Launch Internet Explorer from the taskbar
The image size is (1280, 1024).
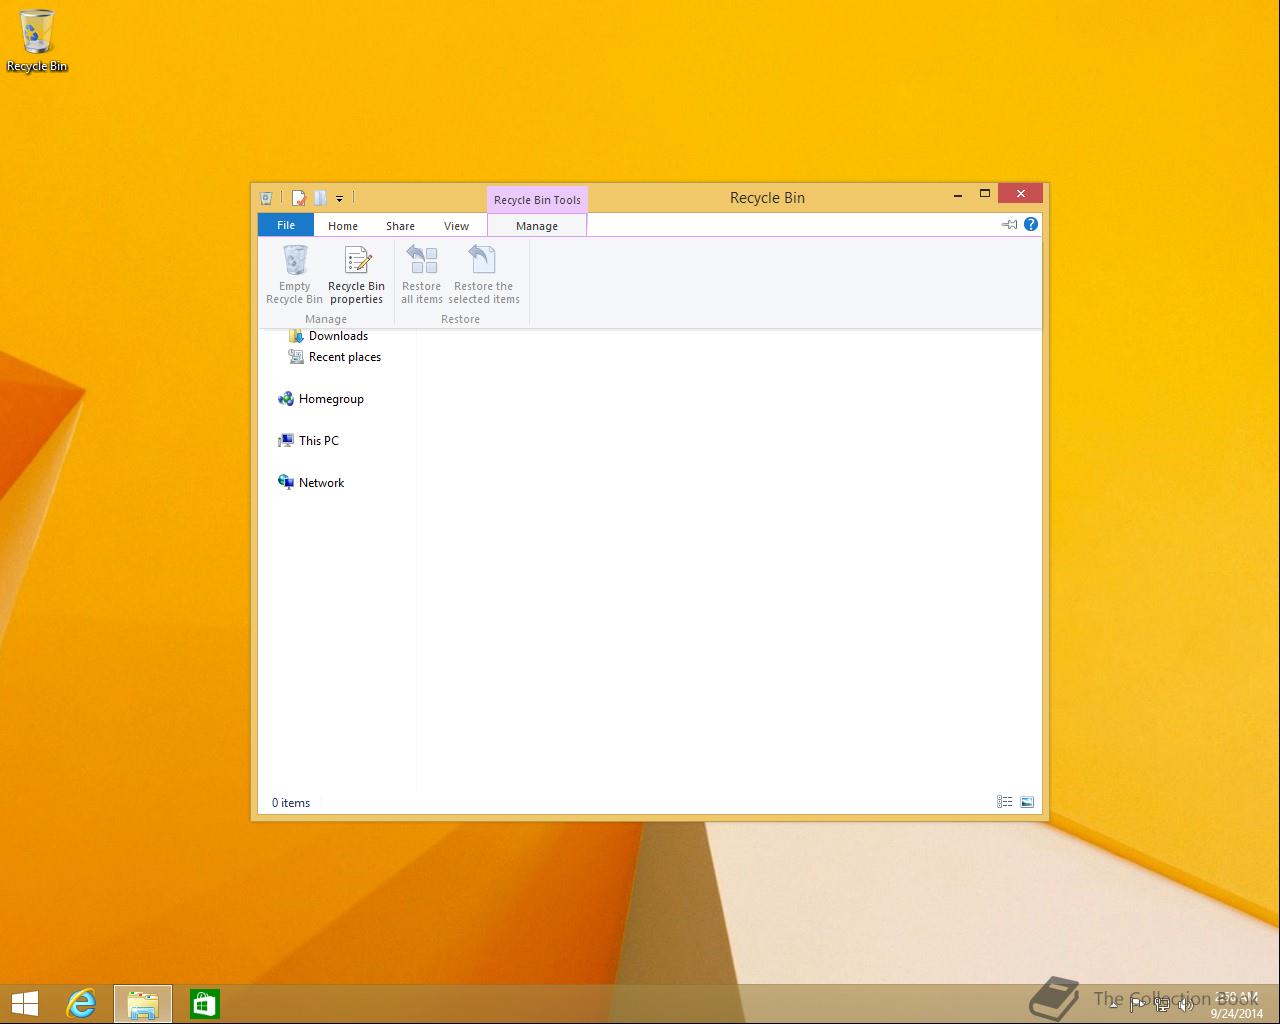[81, 1003]
